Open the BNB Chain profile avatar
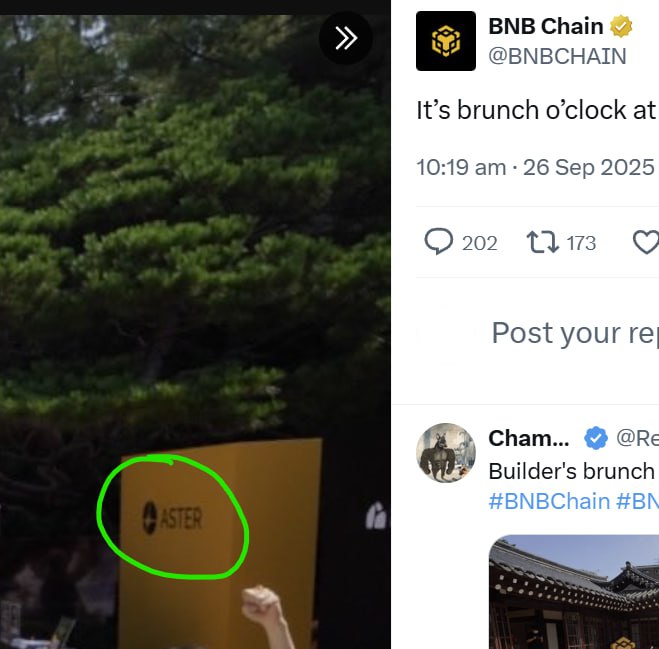Image resolution: width=659 pixels, height=649 pixels. pyautogui.click(x=446, y=41)
